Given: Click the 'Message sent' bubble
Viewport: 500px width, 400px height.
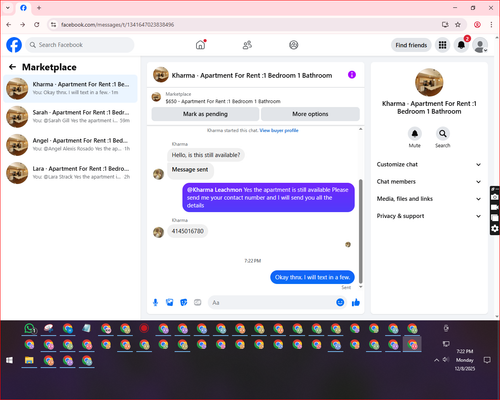Looking at the screenshot, I should tap(190, 170).
